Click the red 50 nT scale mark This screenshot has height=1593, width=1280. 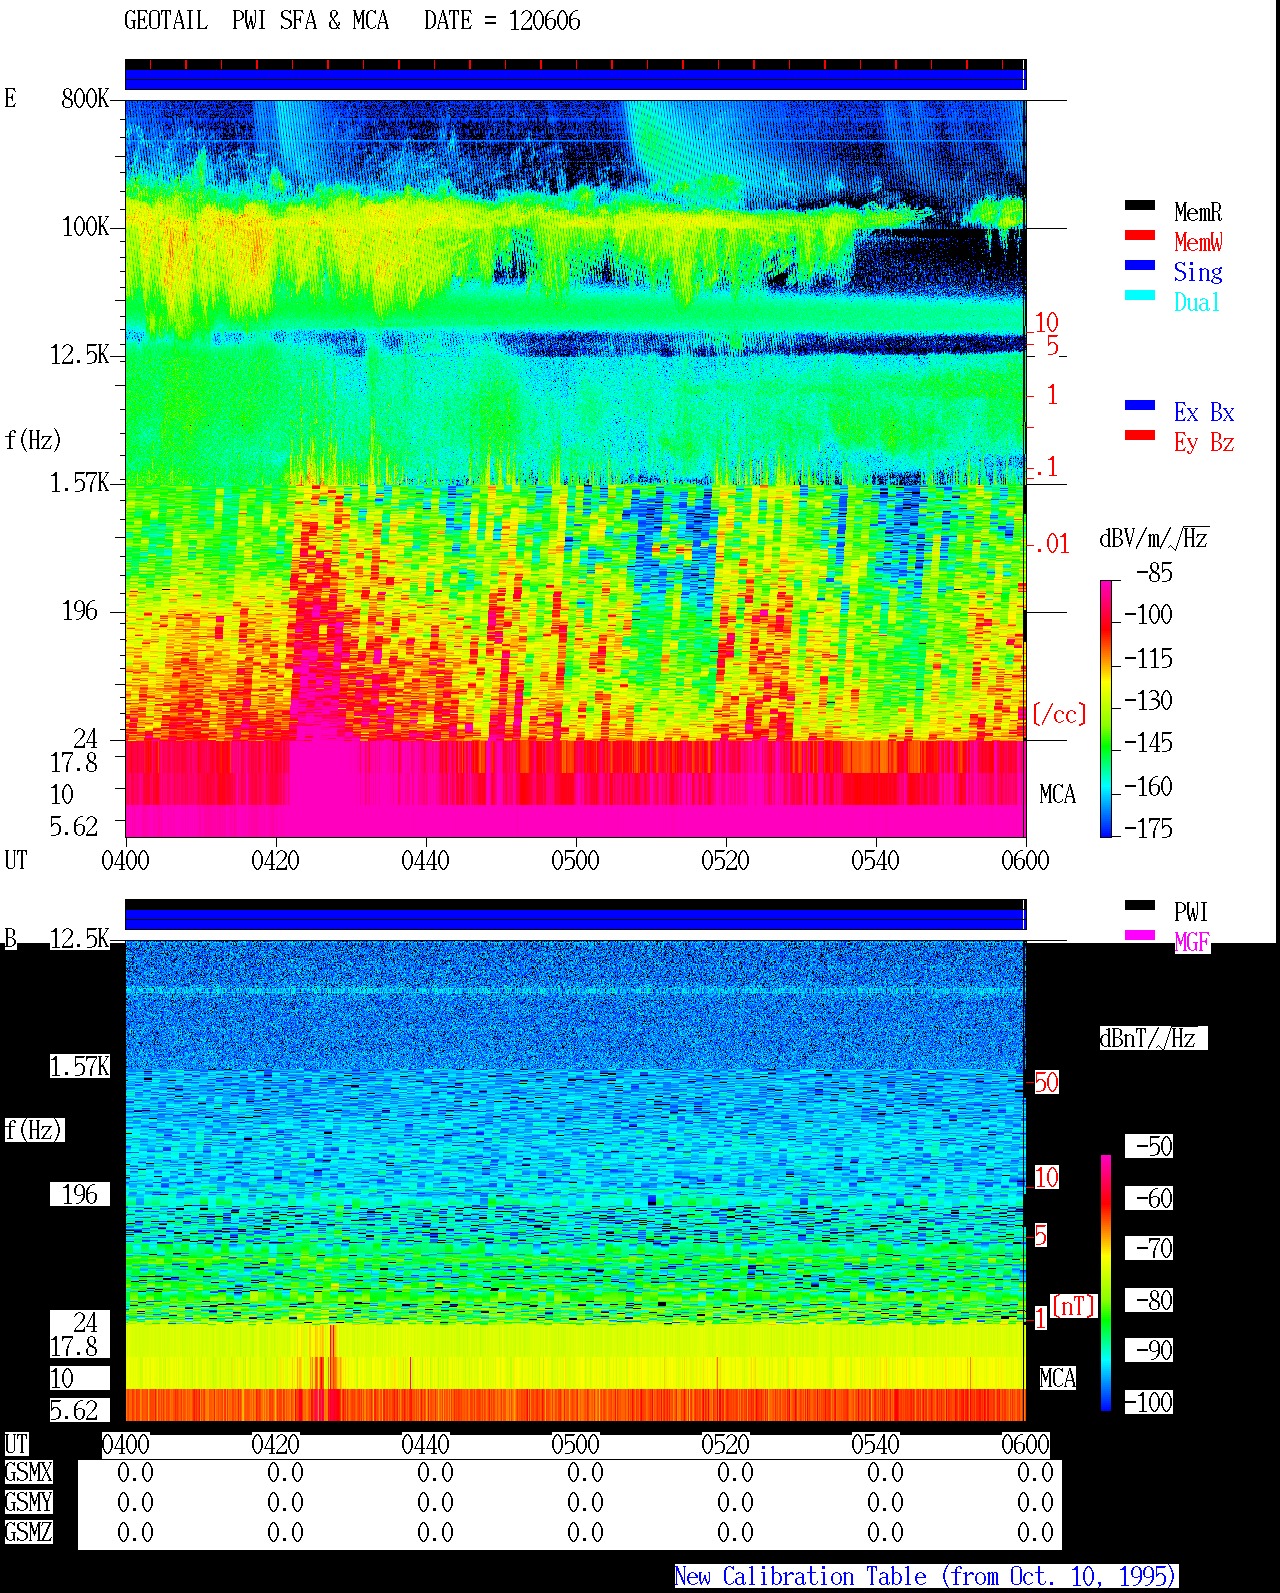(x=1046, y=1082)
